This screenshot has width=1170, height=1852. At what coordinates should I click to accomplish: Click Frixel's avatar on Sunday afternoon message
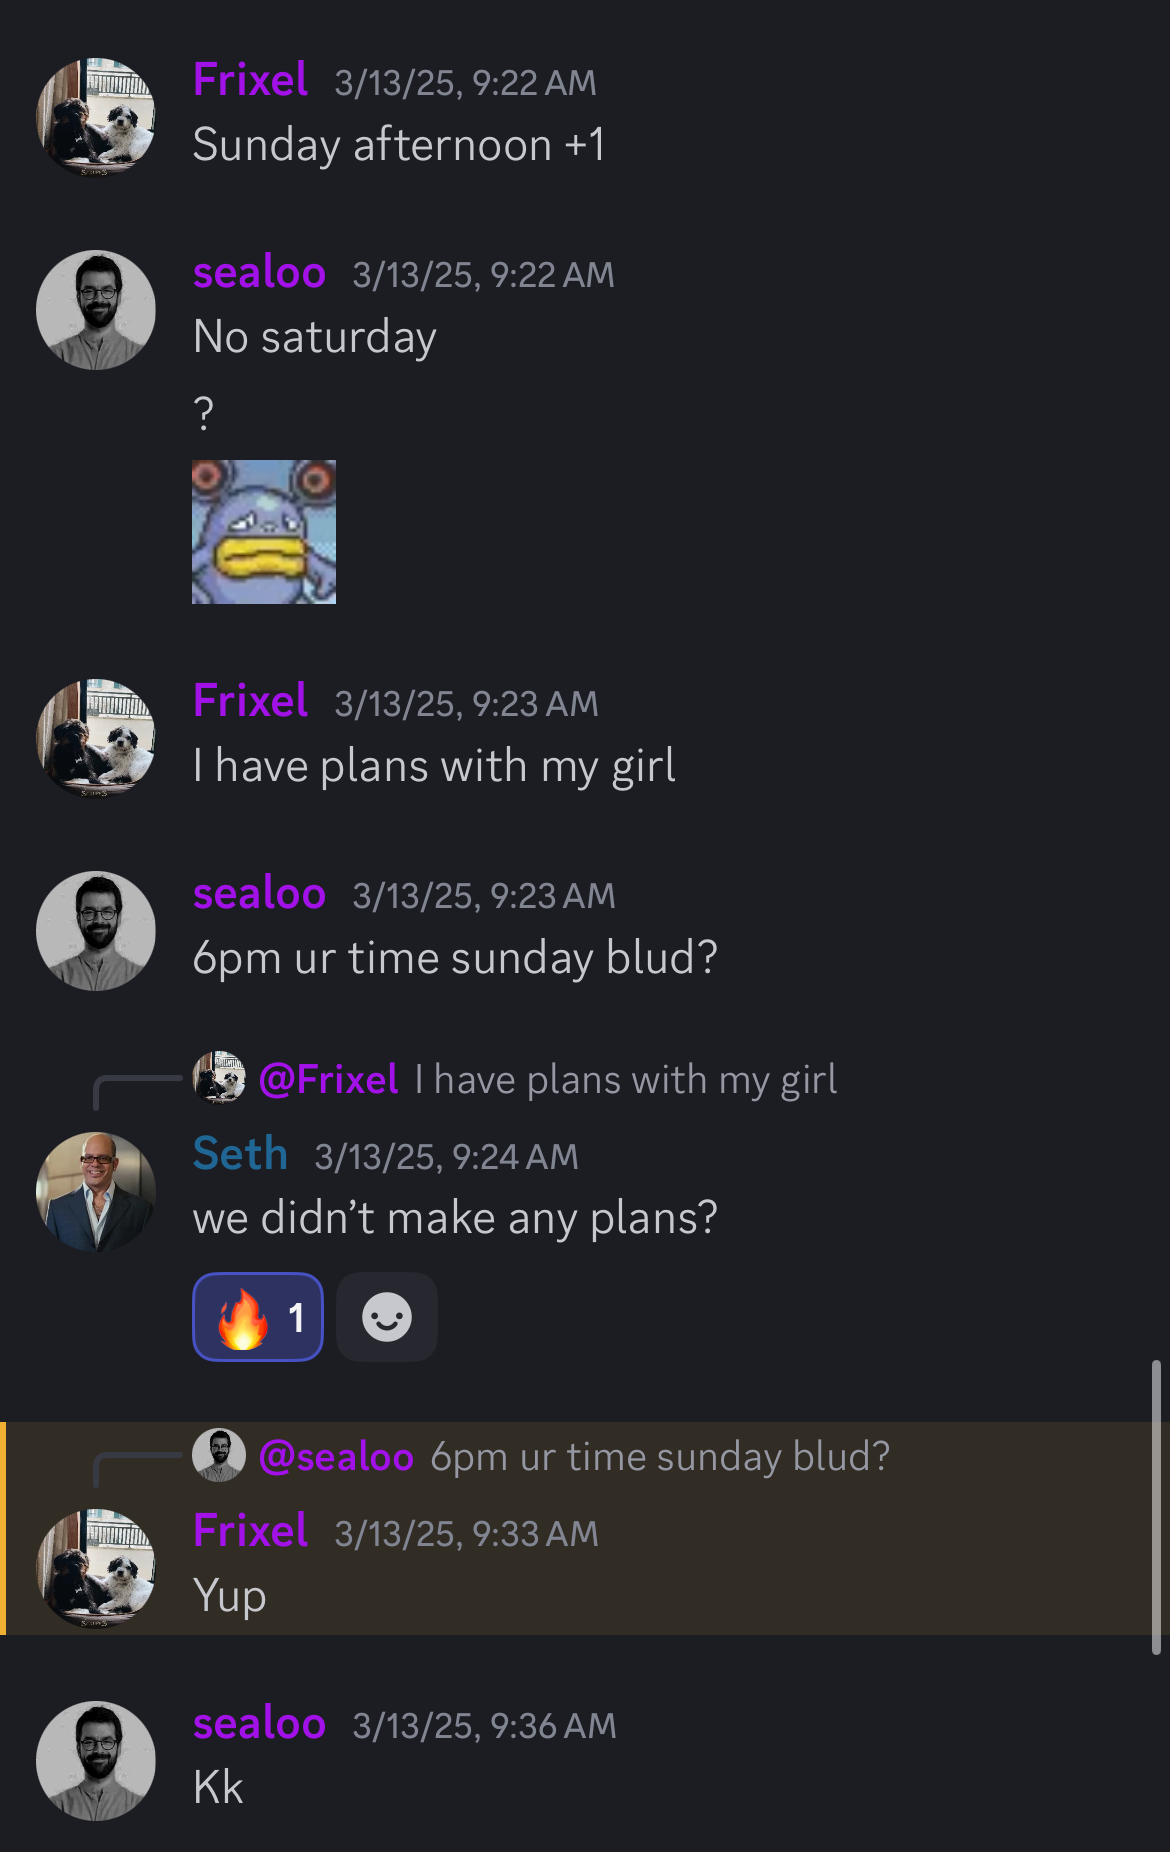[96, 117]
